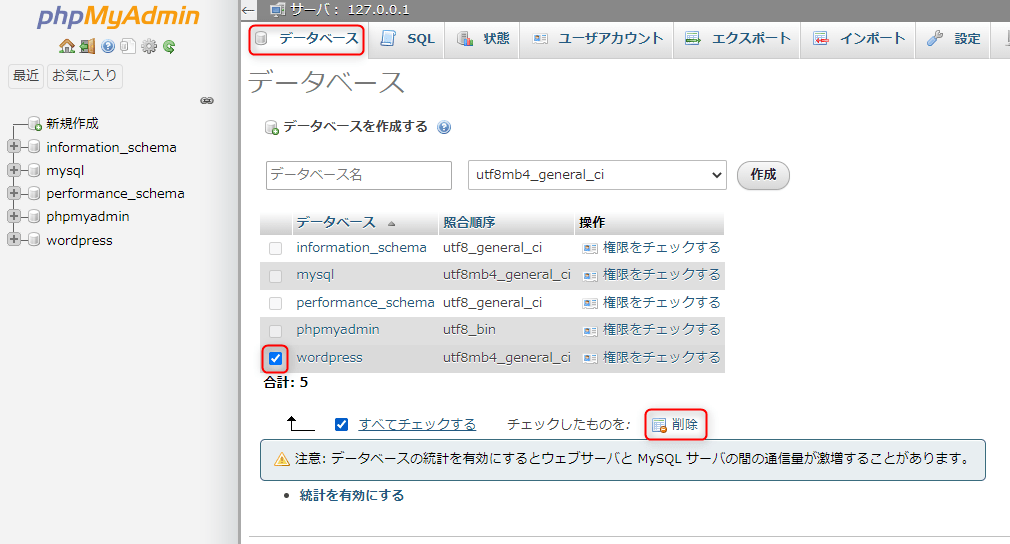This screenshot has height=544, width=1010.
Task: Click help icon beside データベースを作成する
Action: [x=444, y=127]
